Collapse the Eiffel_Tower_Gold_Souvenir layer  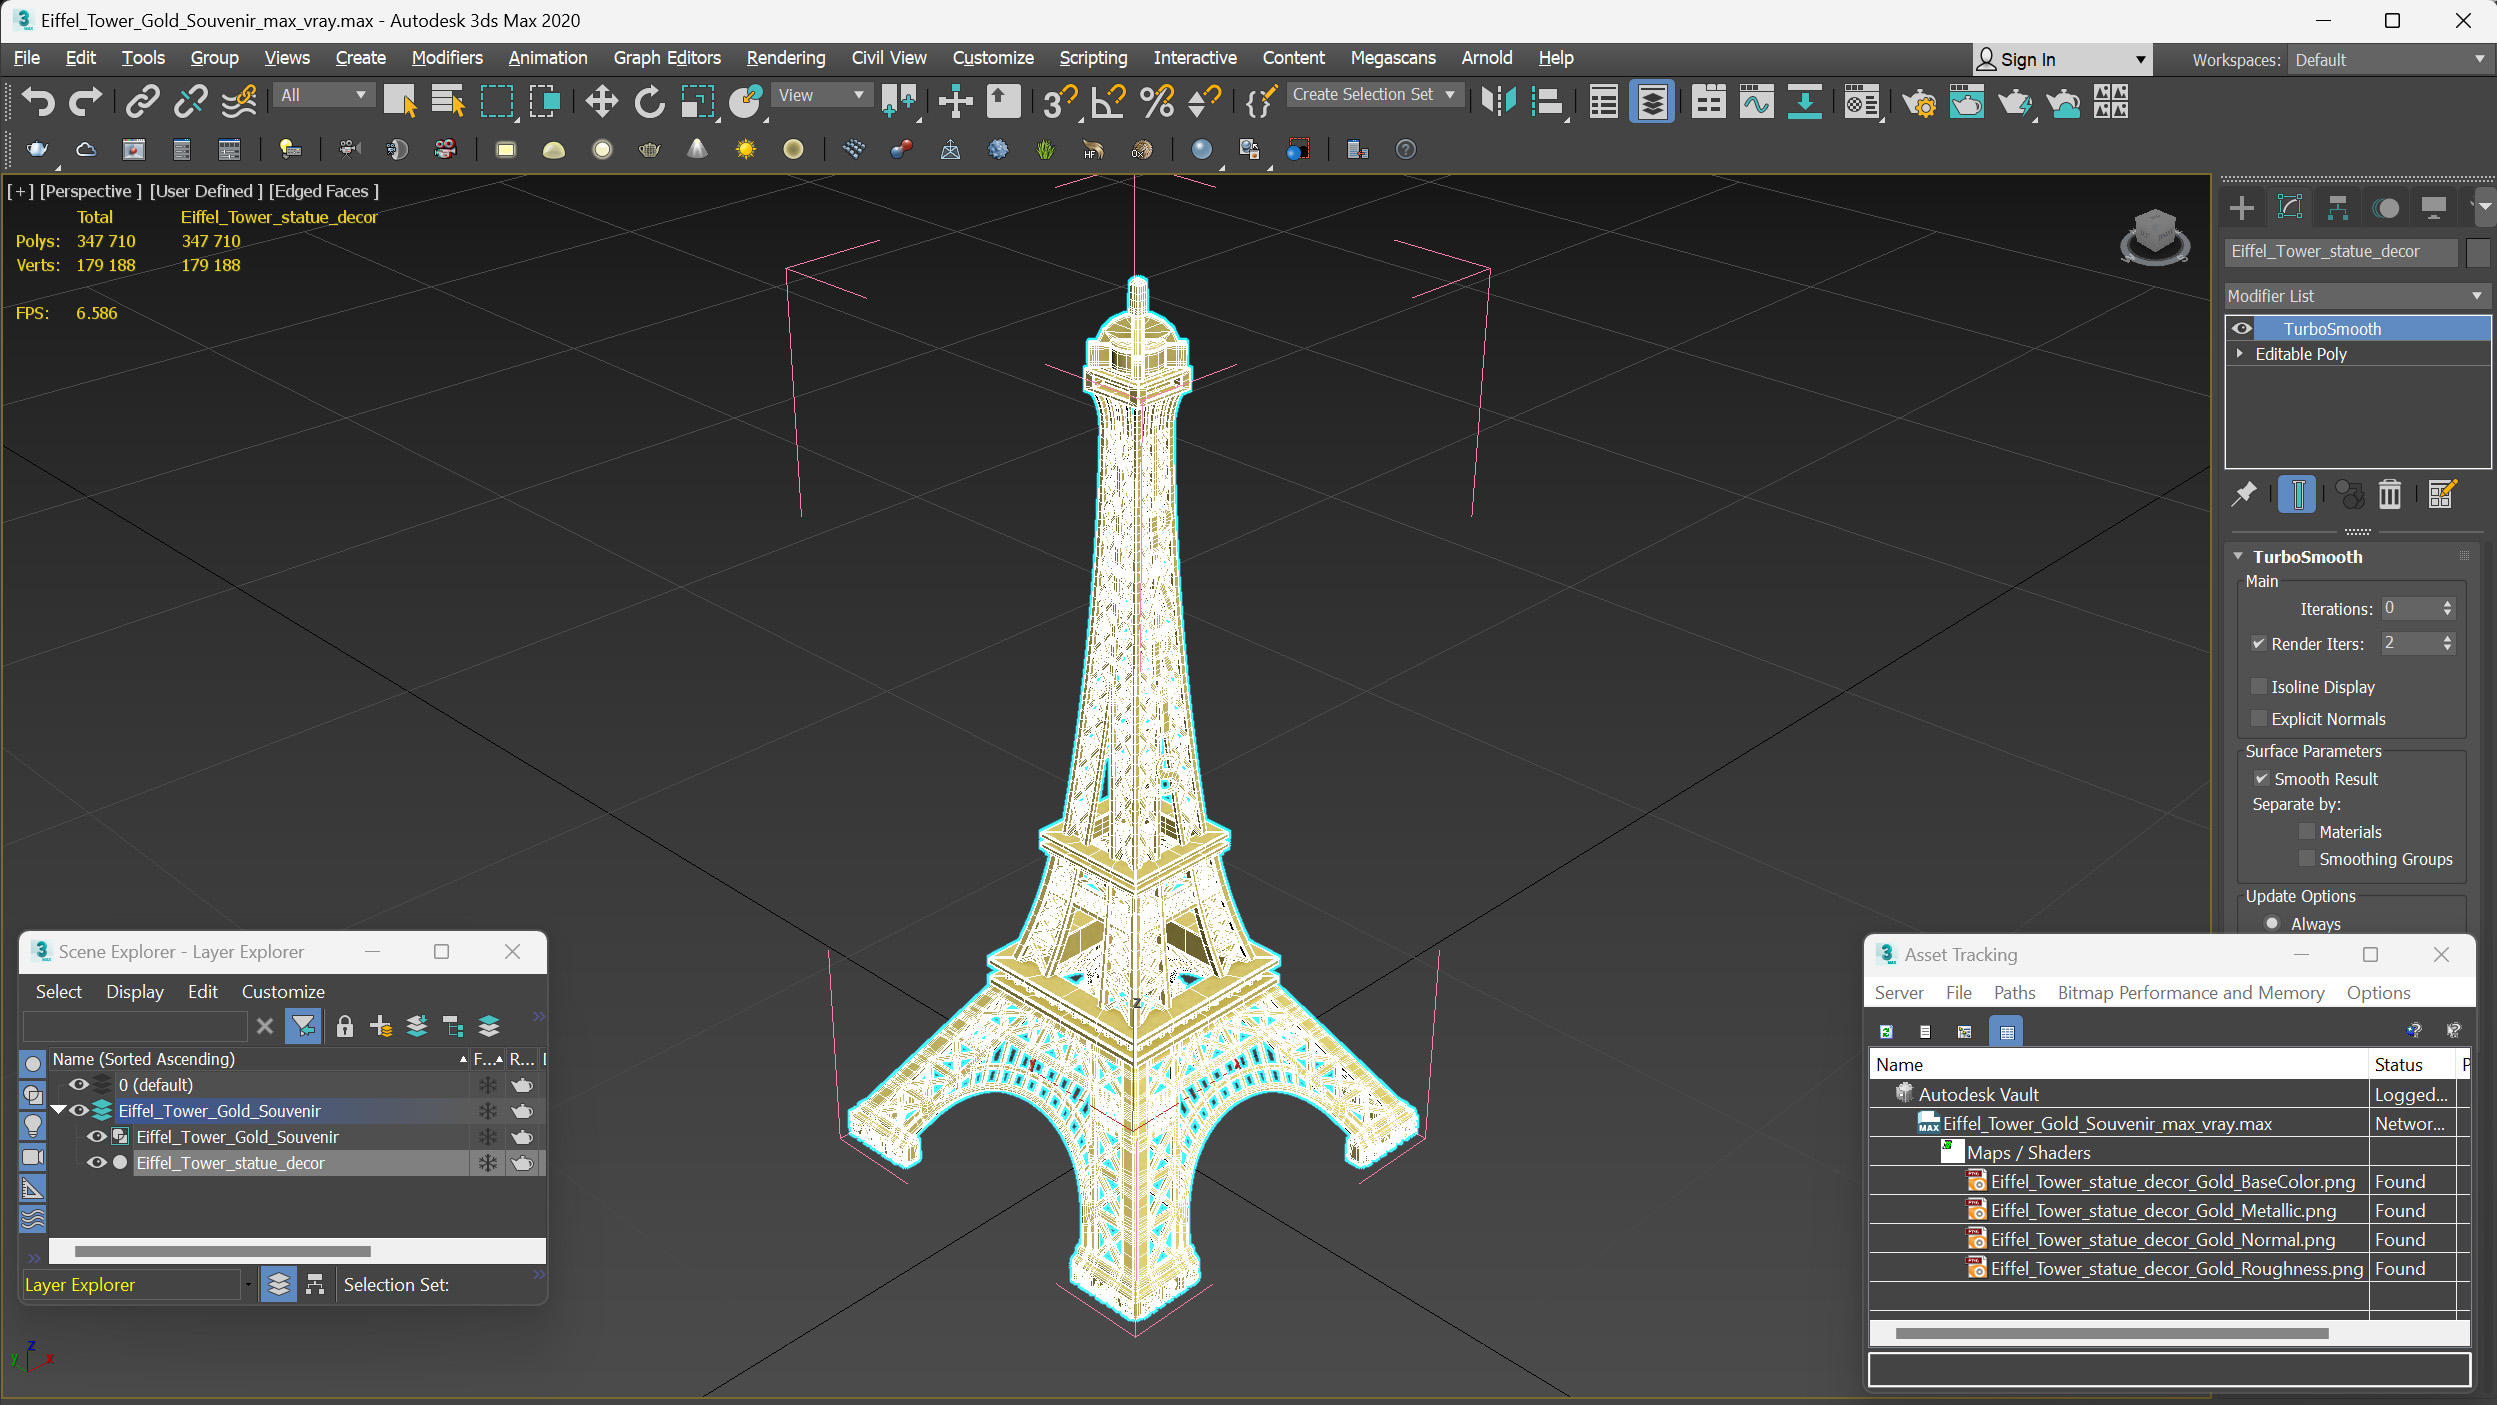[58, 1110]
